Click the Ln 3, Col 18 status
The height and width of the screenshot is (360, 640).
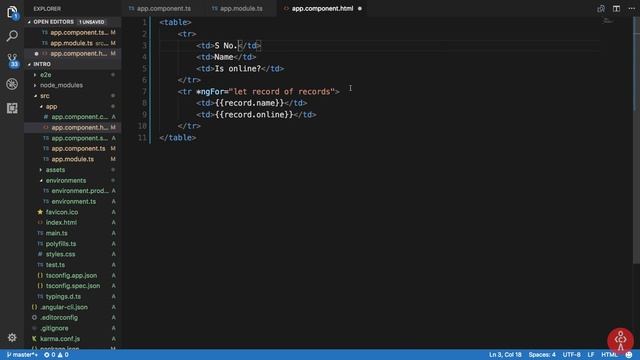505,355
